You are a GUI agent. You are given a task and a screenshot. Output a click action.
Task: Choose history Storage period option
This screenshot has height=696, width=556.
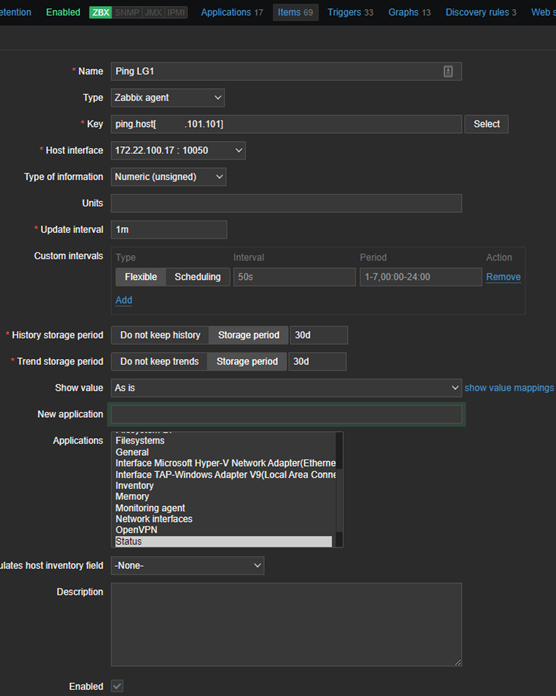pos(248,335)
